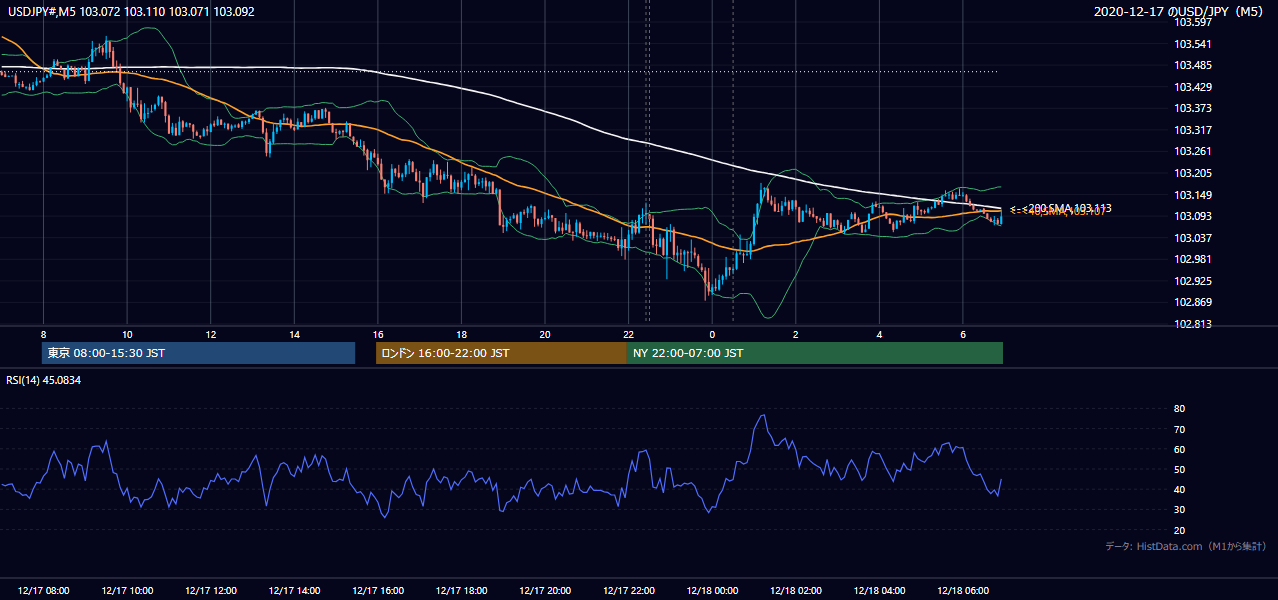Viewport: 1278px width, 600px height.
Task: Click hour tick 16 under the price chart
Action: (x=378, y=334)
